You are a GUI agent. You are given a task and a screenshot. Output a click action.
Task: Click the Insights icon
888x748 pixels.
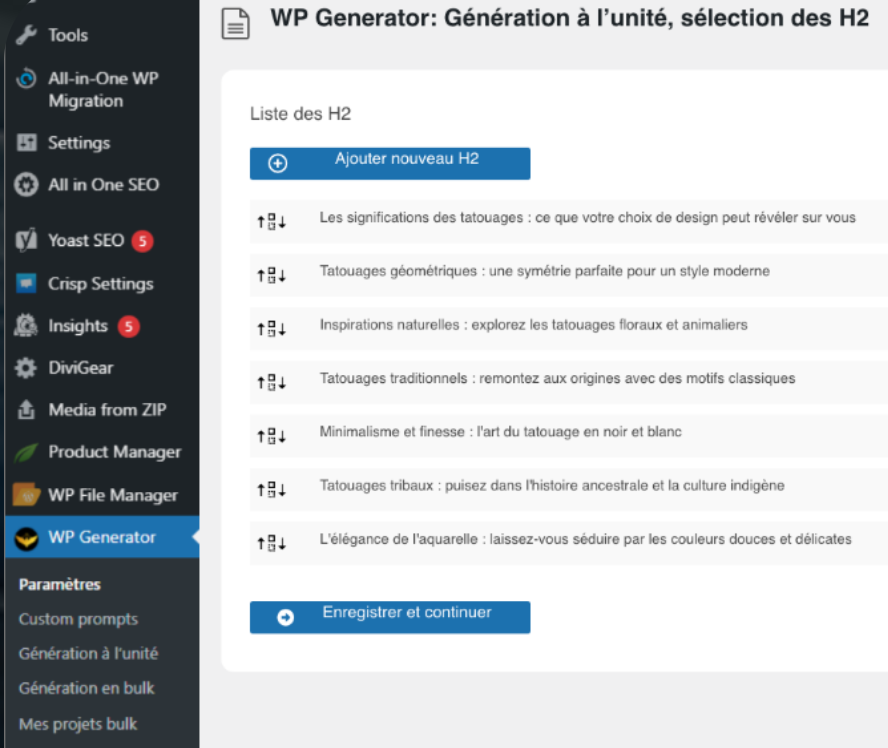[25, 326]
